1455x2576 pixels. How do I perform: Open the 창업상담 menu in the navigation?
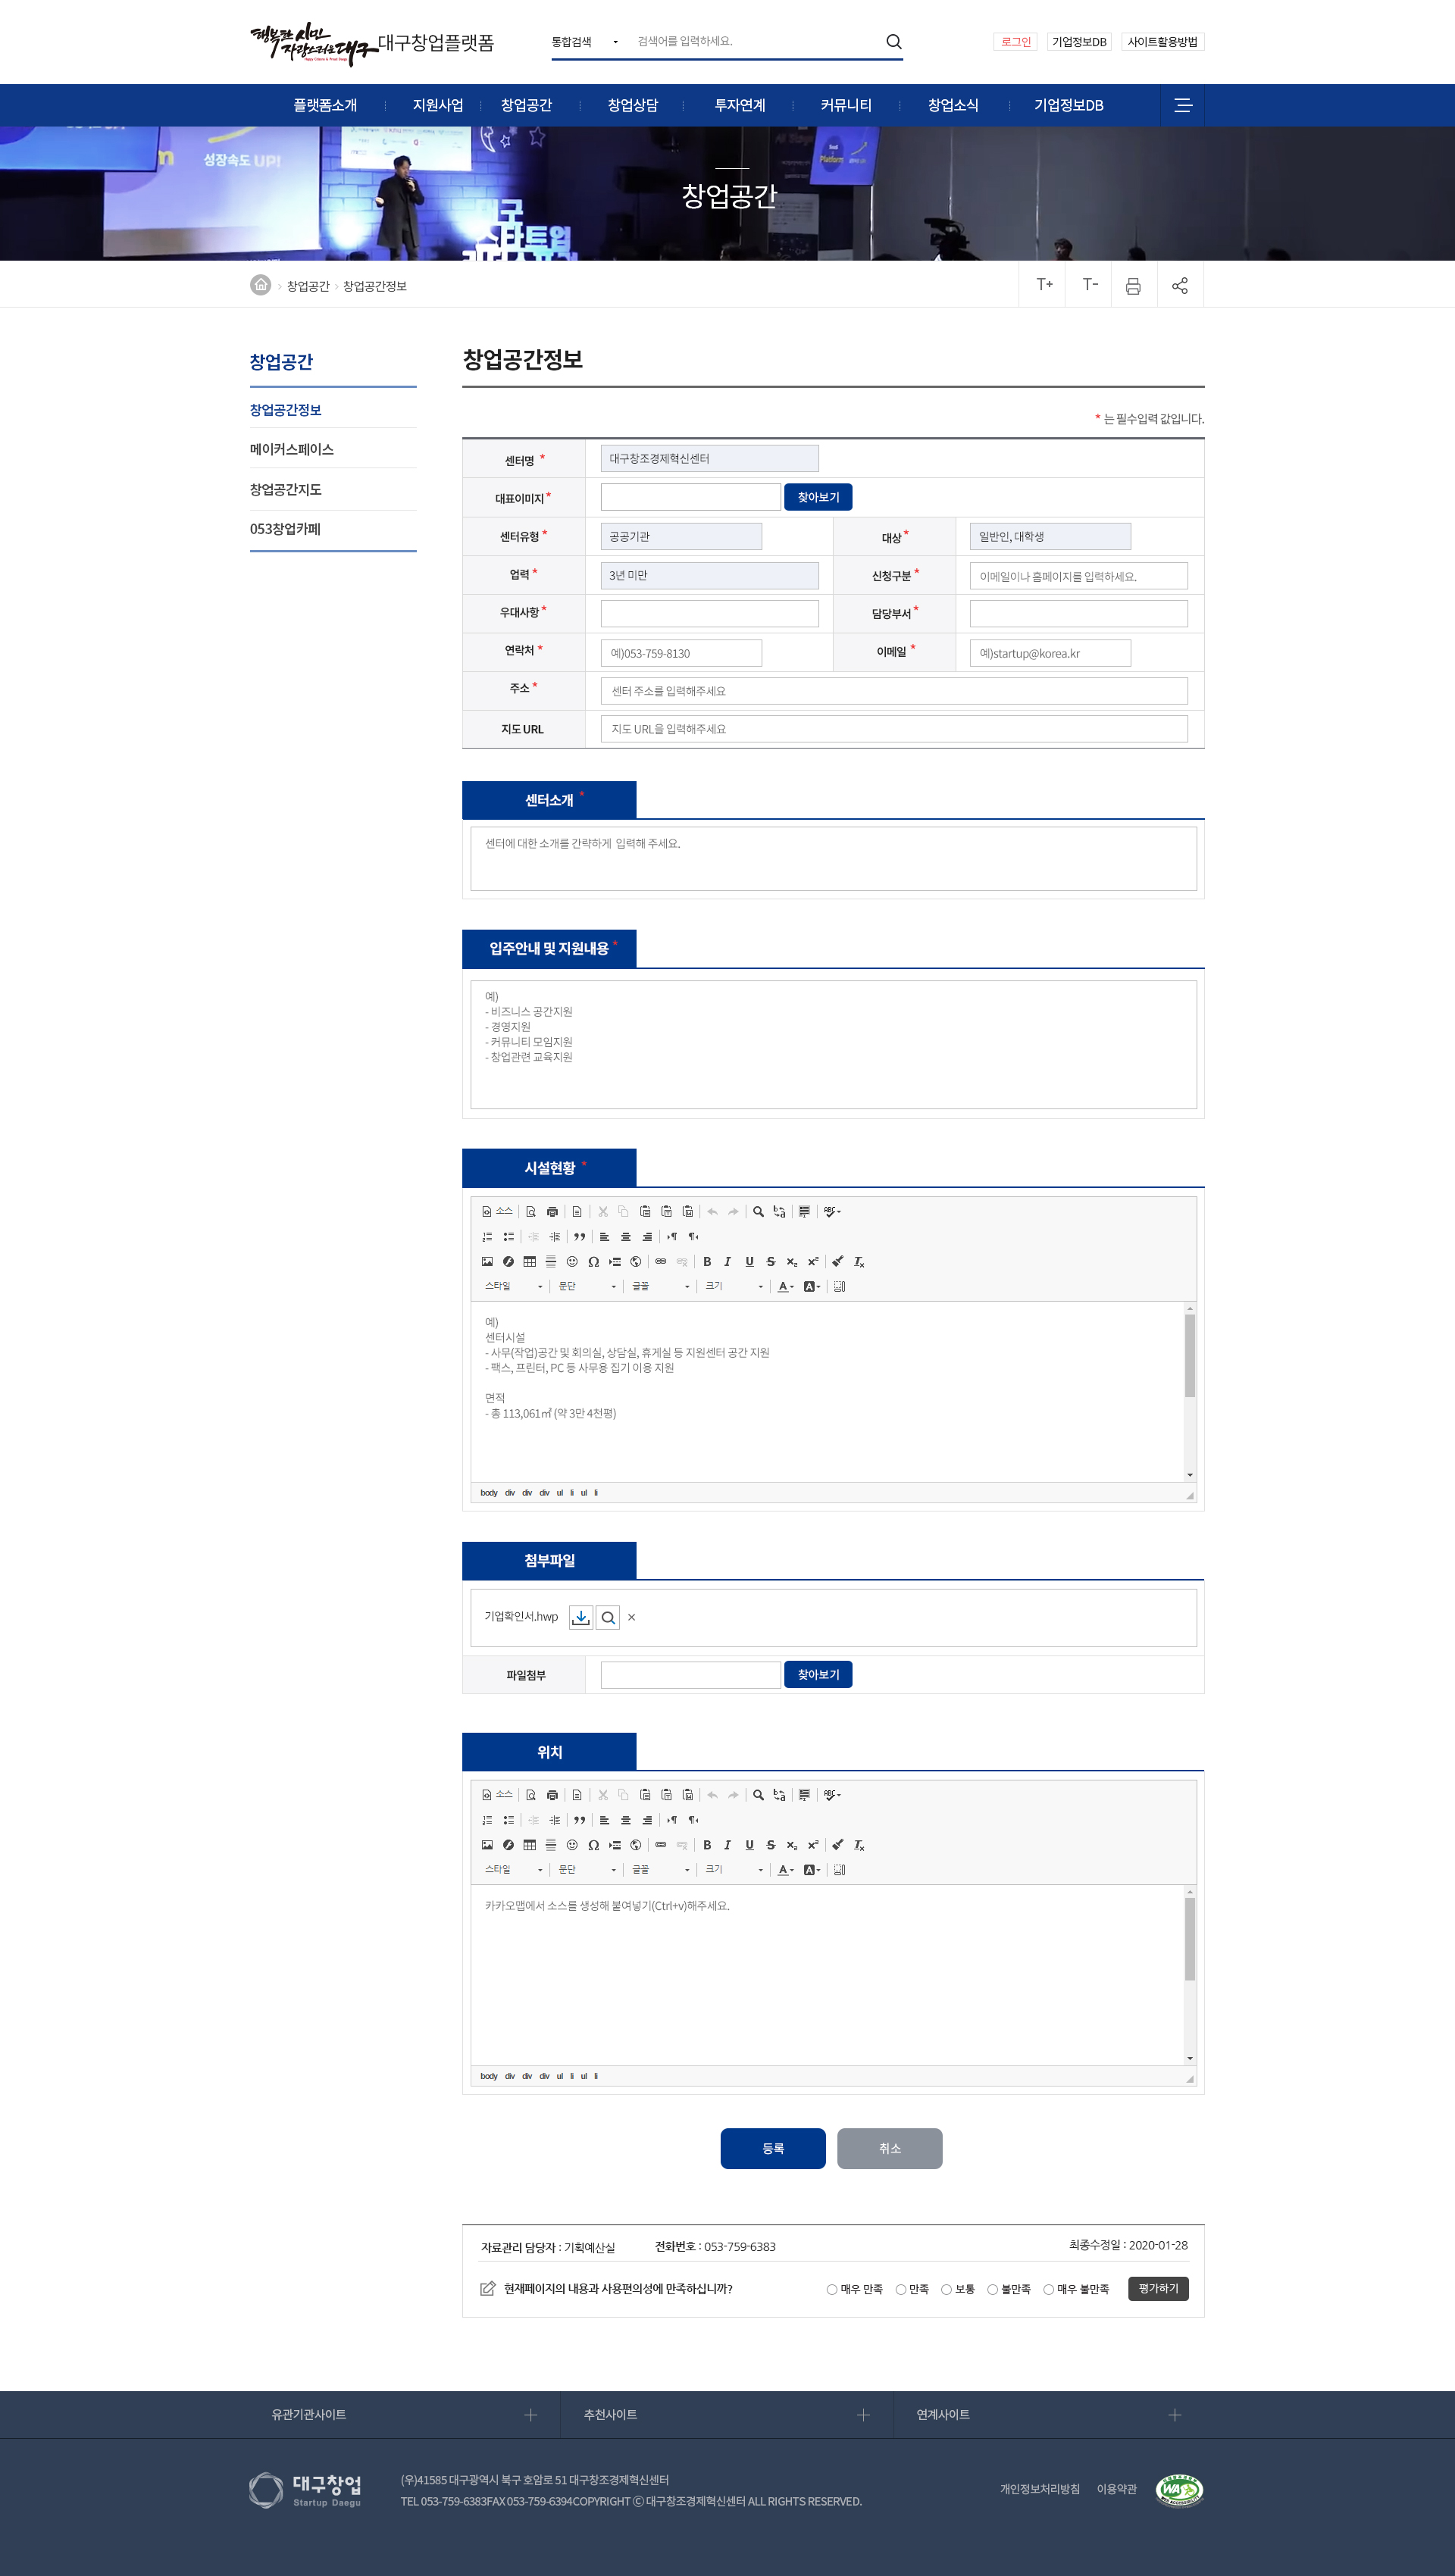[633, 105]
